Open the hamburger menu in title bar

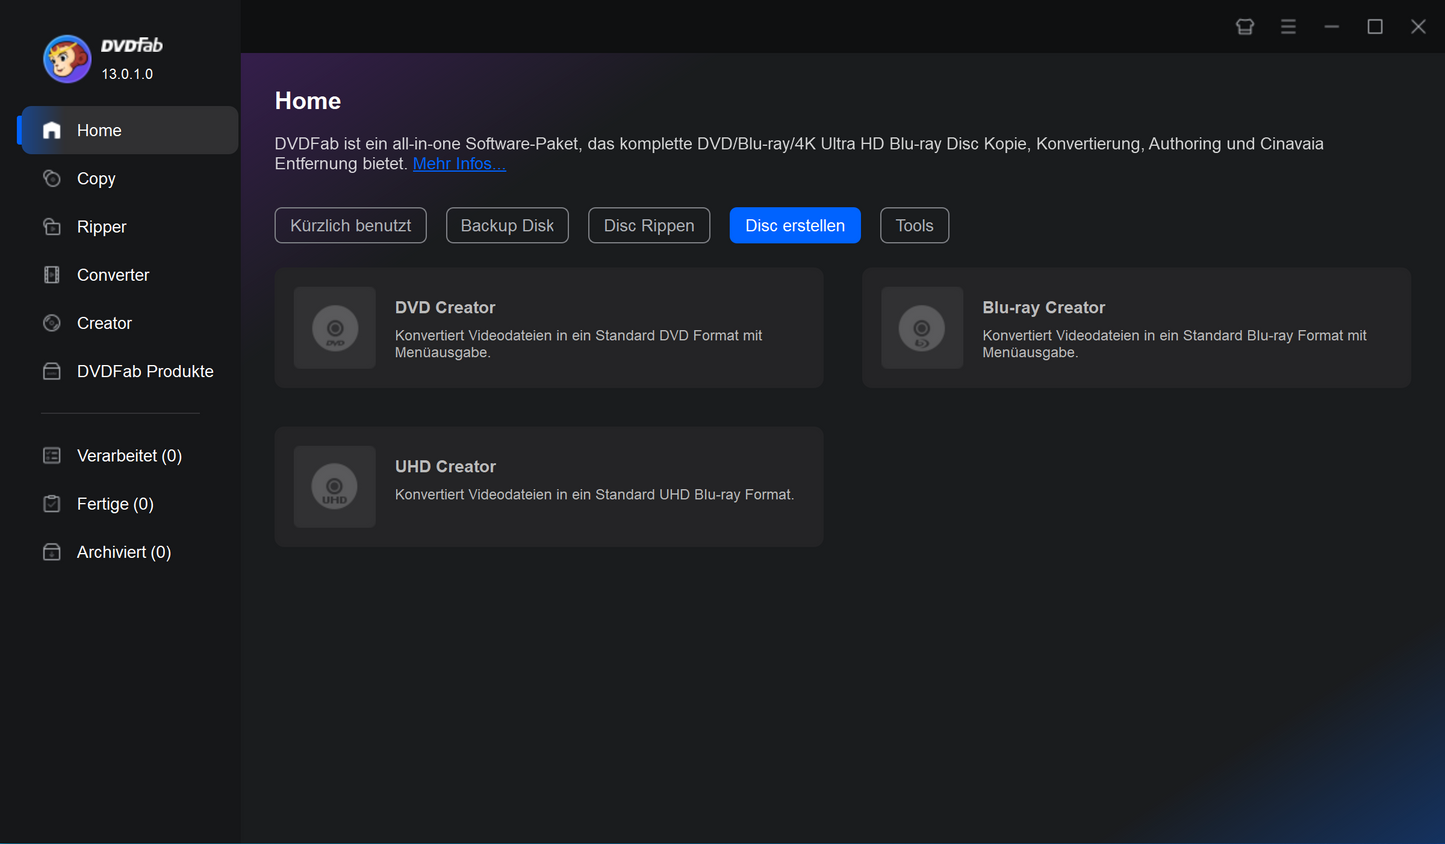(x=1288, y=27)
